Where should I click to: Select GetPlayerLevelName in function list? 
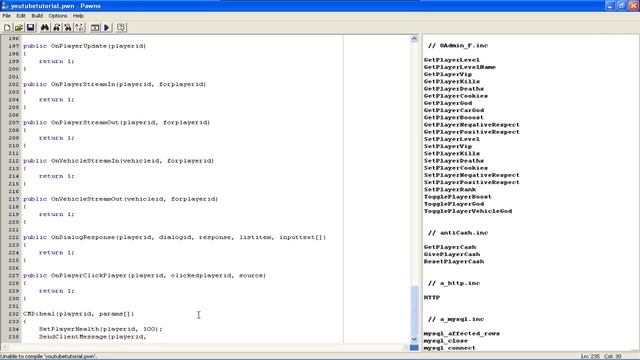460,67
